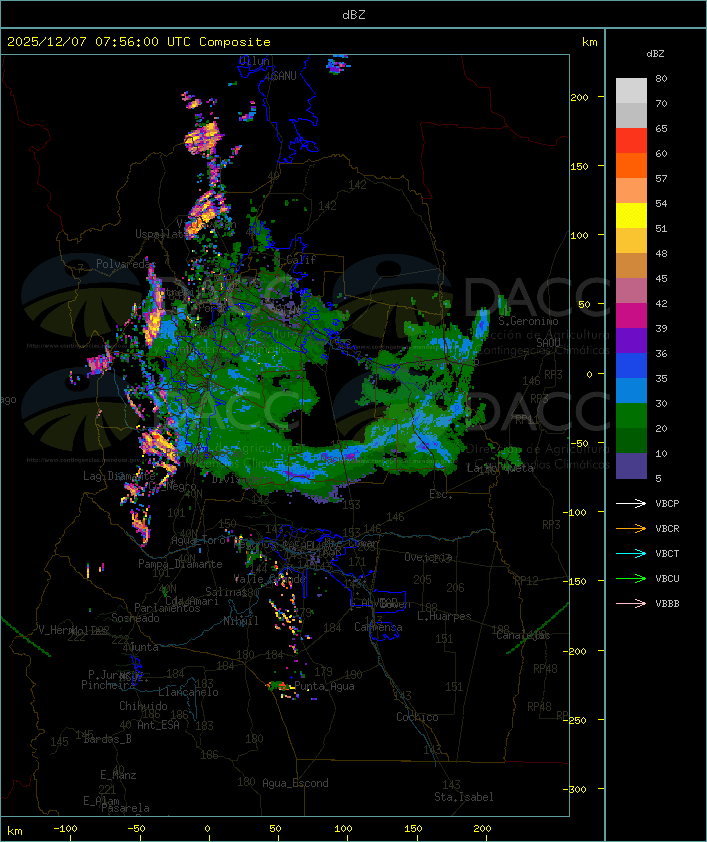
Task: Click the VBBB legend label
Action: click(x=667, y=603)
